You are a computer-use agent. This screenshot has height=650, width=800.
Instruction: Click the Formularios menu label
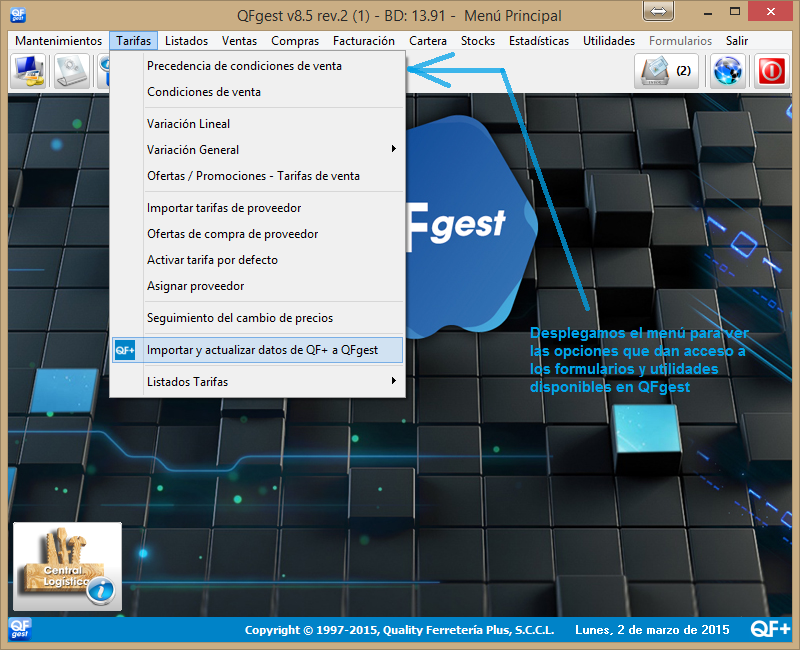point(680,41)
